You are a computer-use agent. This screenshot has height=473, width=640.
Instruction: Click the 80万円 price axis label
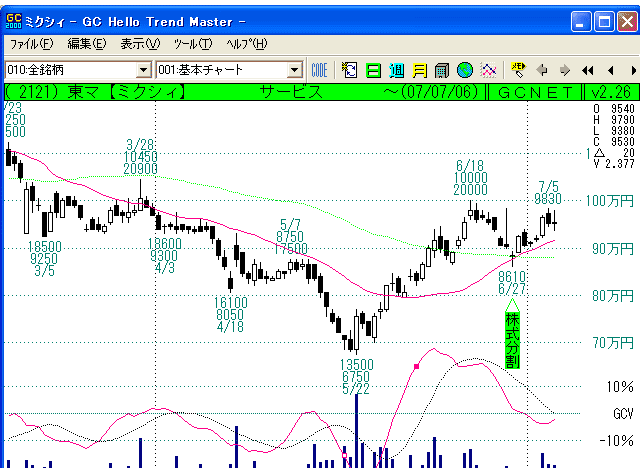612,295
